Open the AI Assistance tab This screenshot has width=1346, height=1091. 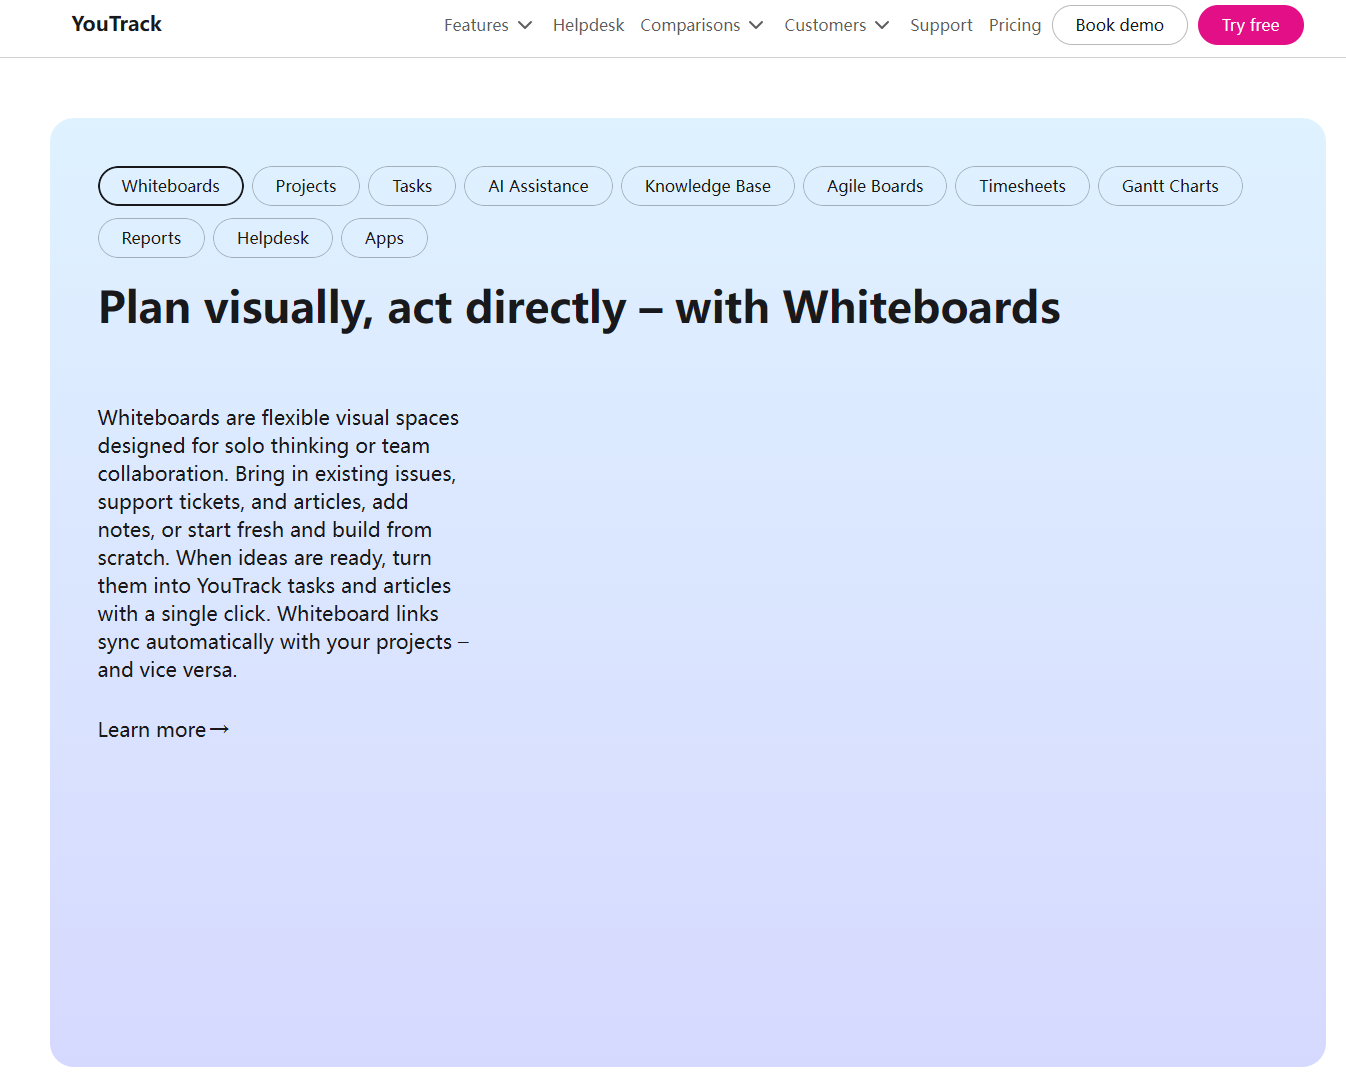(538, 186)
